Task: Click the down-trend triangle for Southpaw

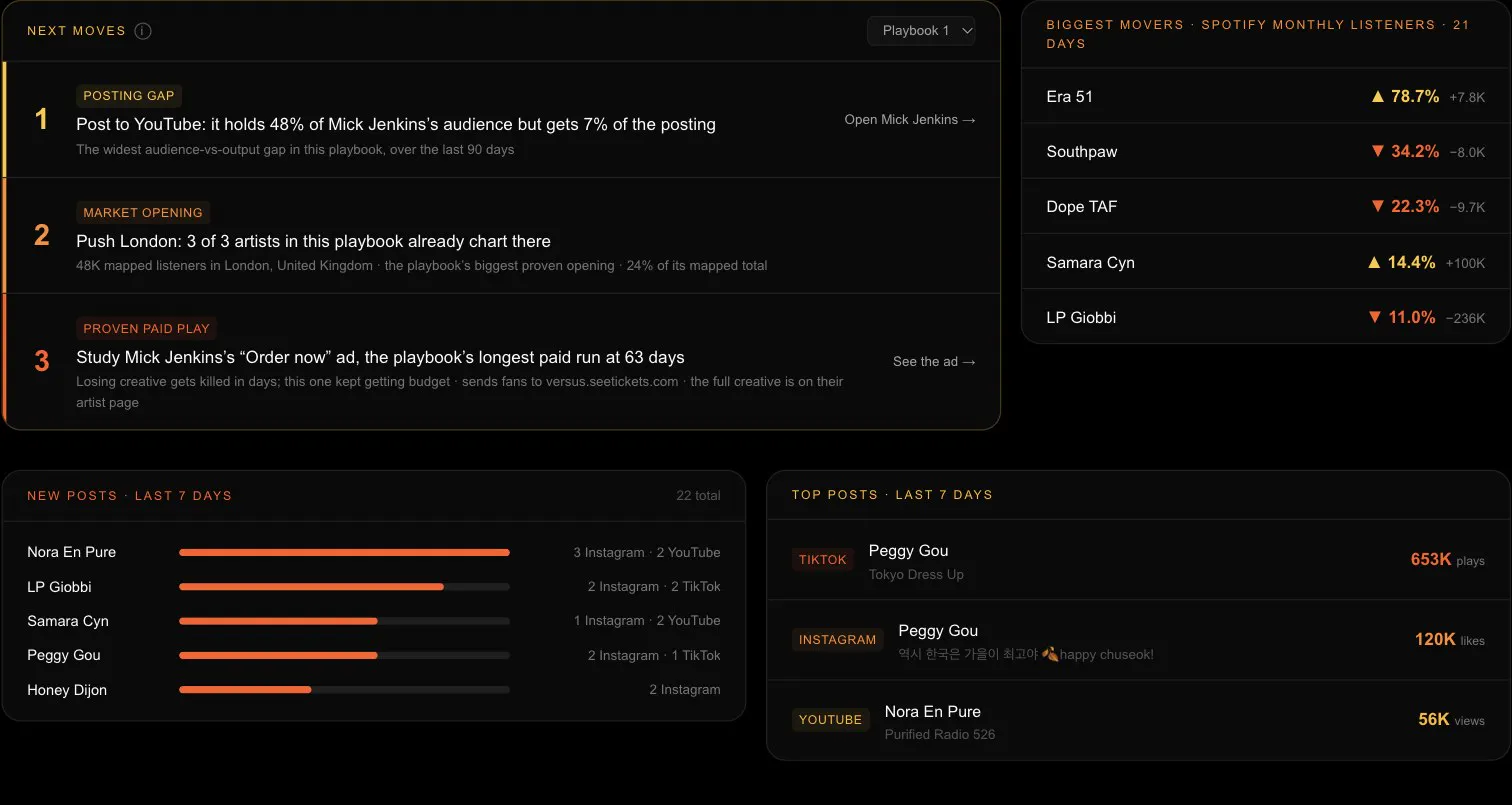Action: pyautogui.click(x=1378, y=152)
